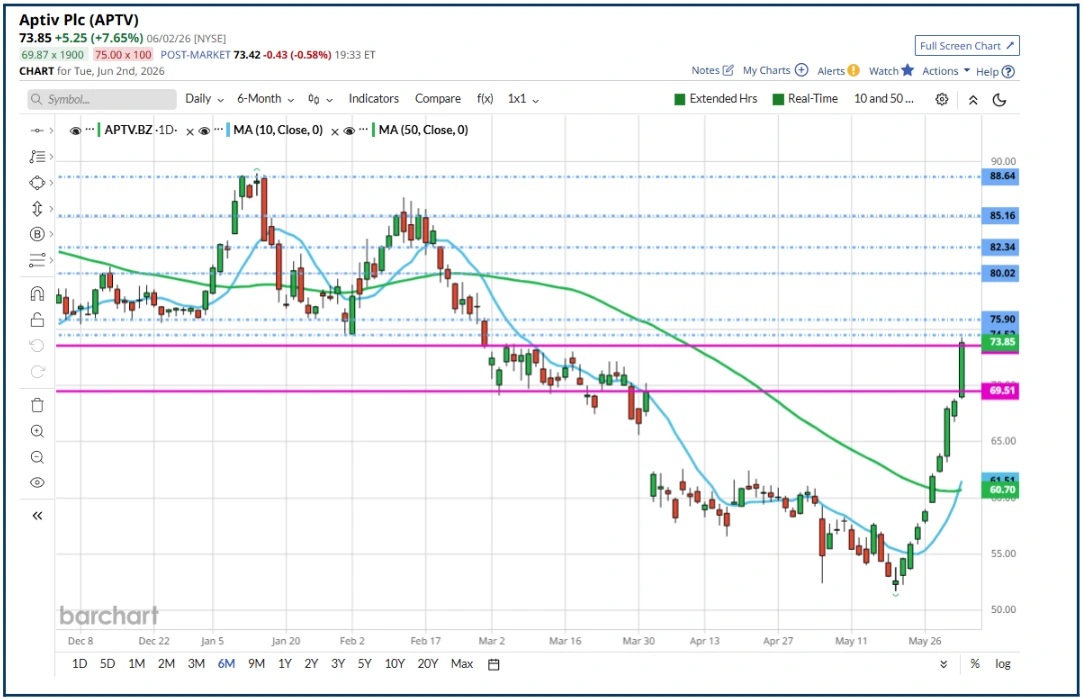Delete drawings with the trash icon
The height and width of the screenshot is (699, 1083).
point(37,405)
